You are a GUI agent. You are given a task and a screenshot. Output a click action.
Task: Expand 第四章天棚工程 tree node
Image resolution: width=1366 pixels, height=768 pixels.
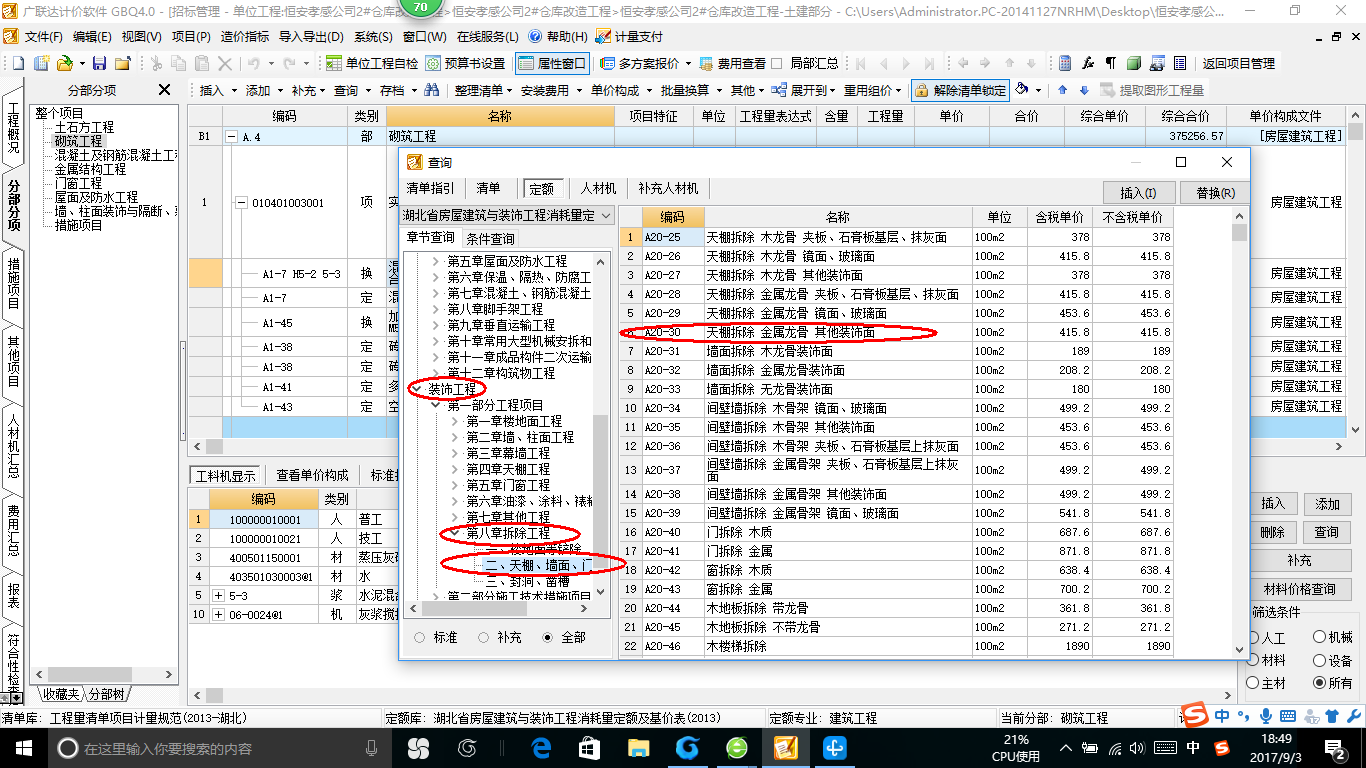[454, 469]
